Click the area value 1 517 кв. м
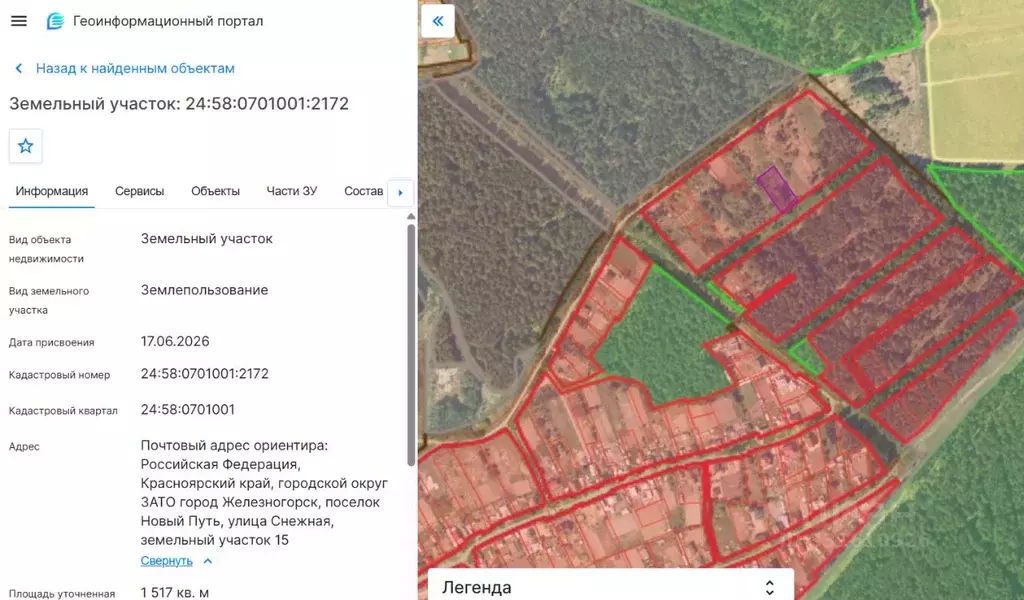 tap(174, 593)
